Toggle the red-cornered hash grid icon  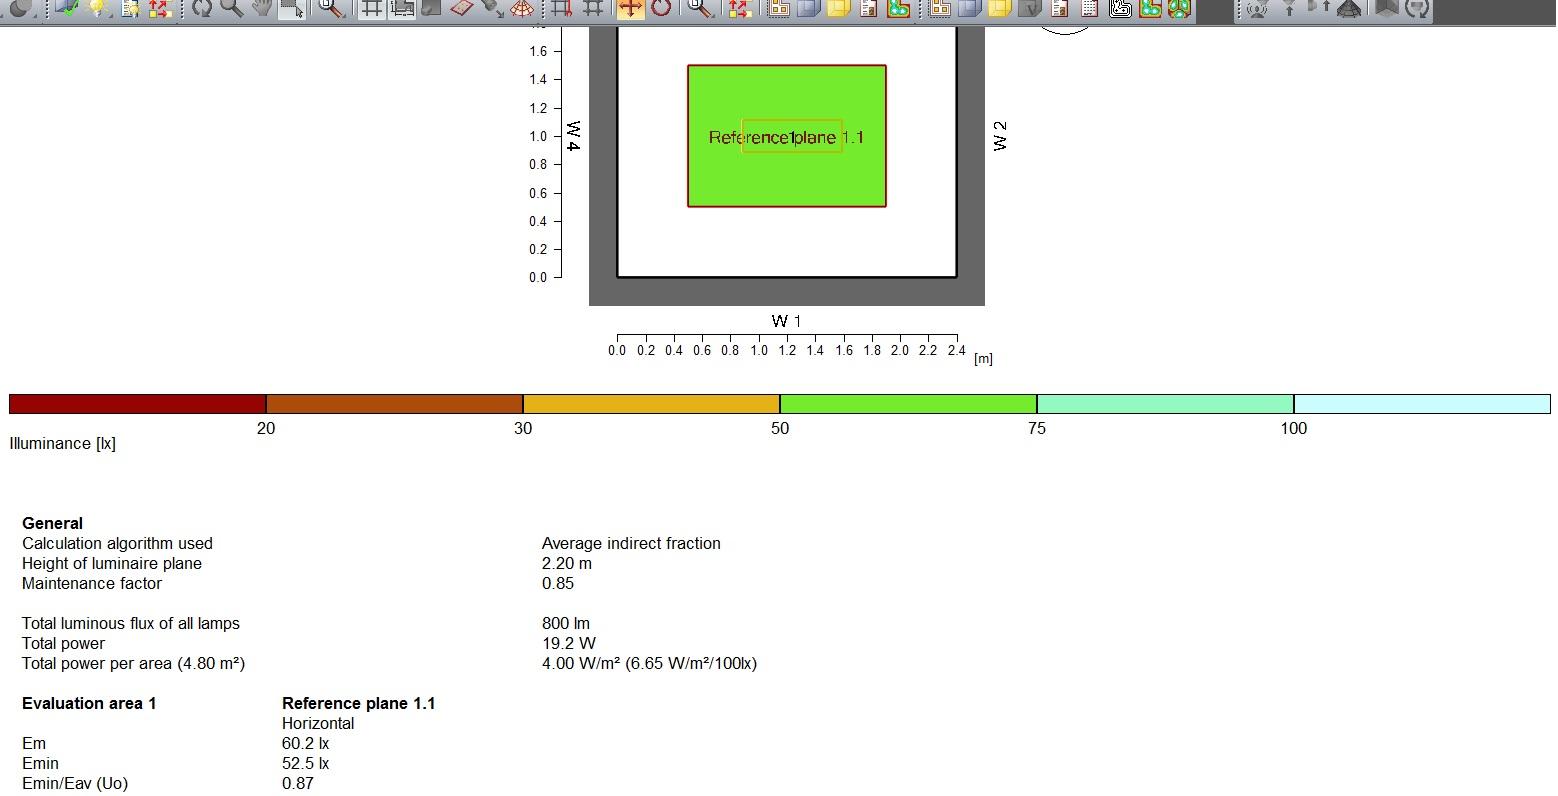pyautogui.click(x=562, y=8)
